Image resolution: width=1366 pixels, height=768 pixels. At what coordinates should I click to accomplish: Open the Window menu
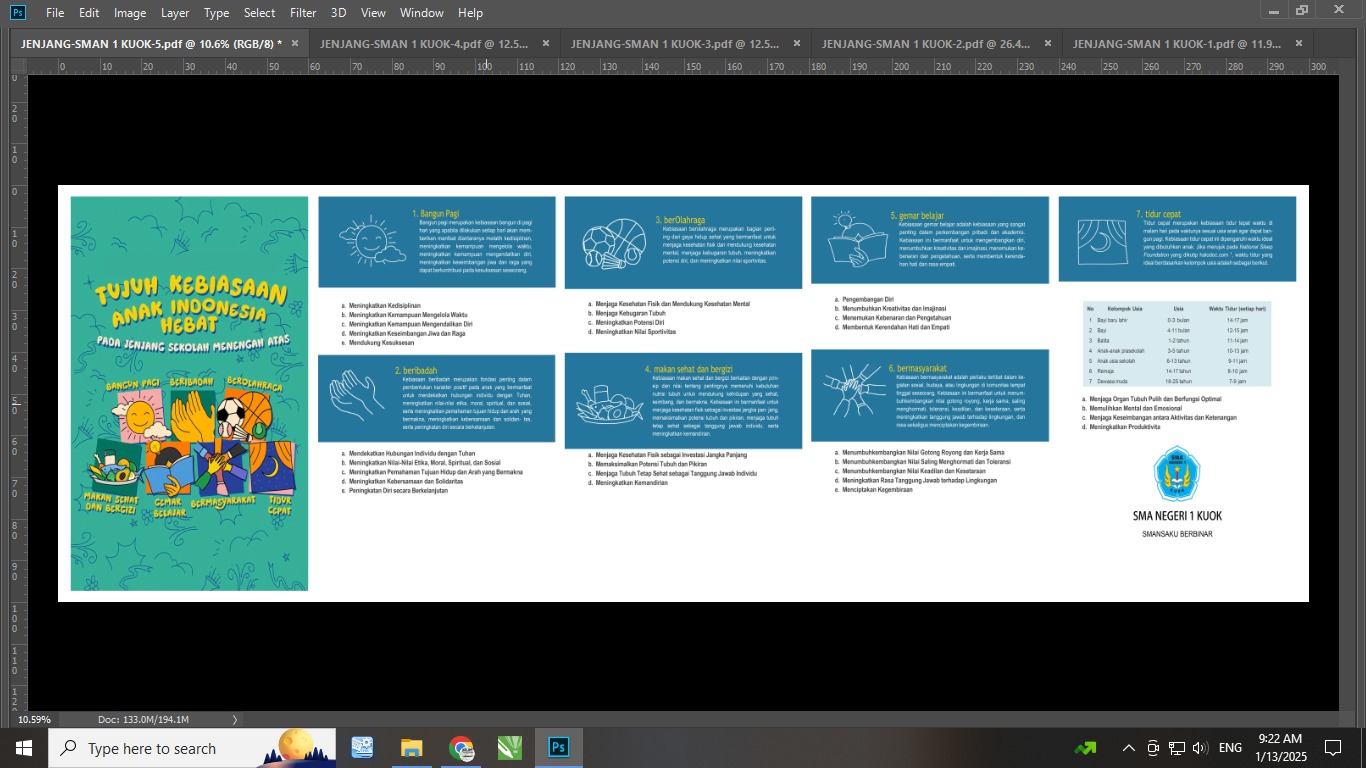click(x=421, y=13)
